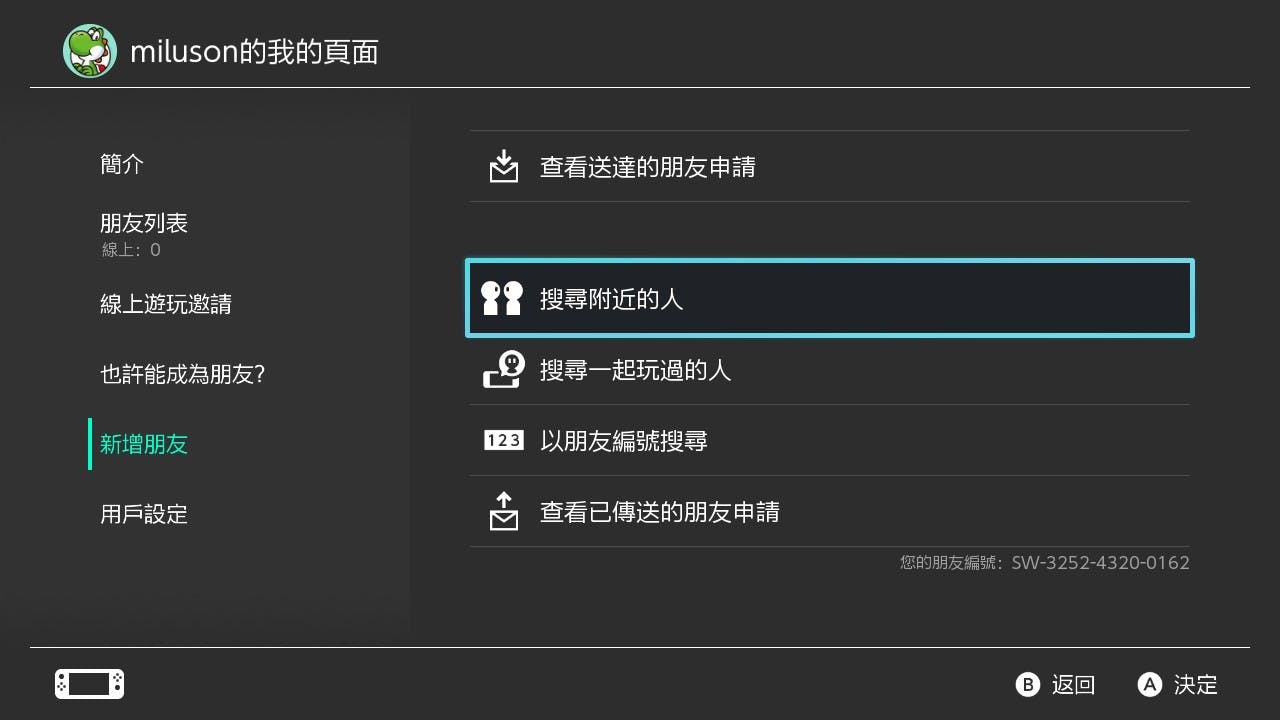Choose 查看送達的朋友申請 option

[x=830, y=166]
